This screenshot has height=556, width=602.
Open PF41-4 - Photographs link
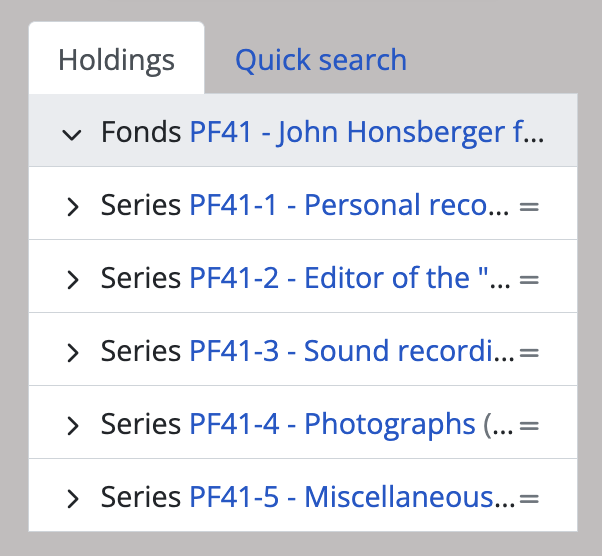coord(332,424)
